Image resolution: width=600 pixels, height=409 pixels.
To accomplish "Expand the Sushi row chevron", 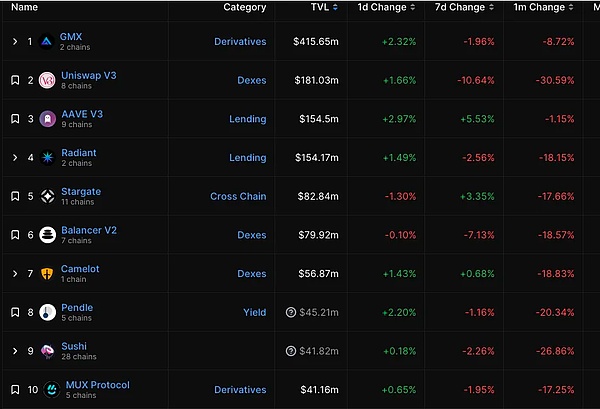I will (15, 351).
